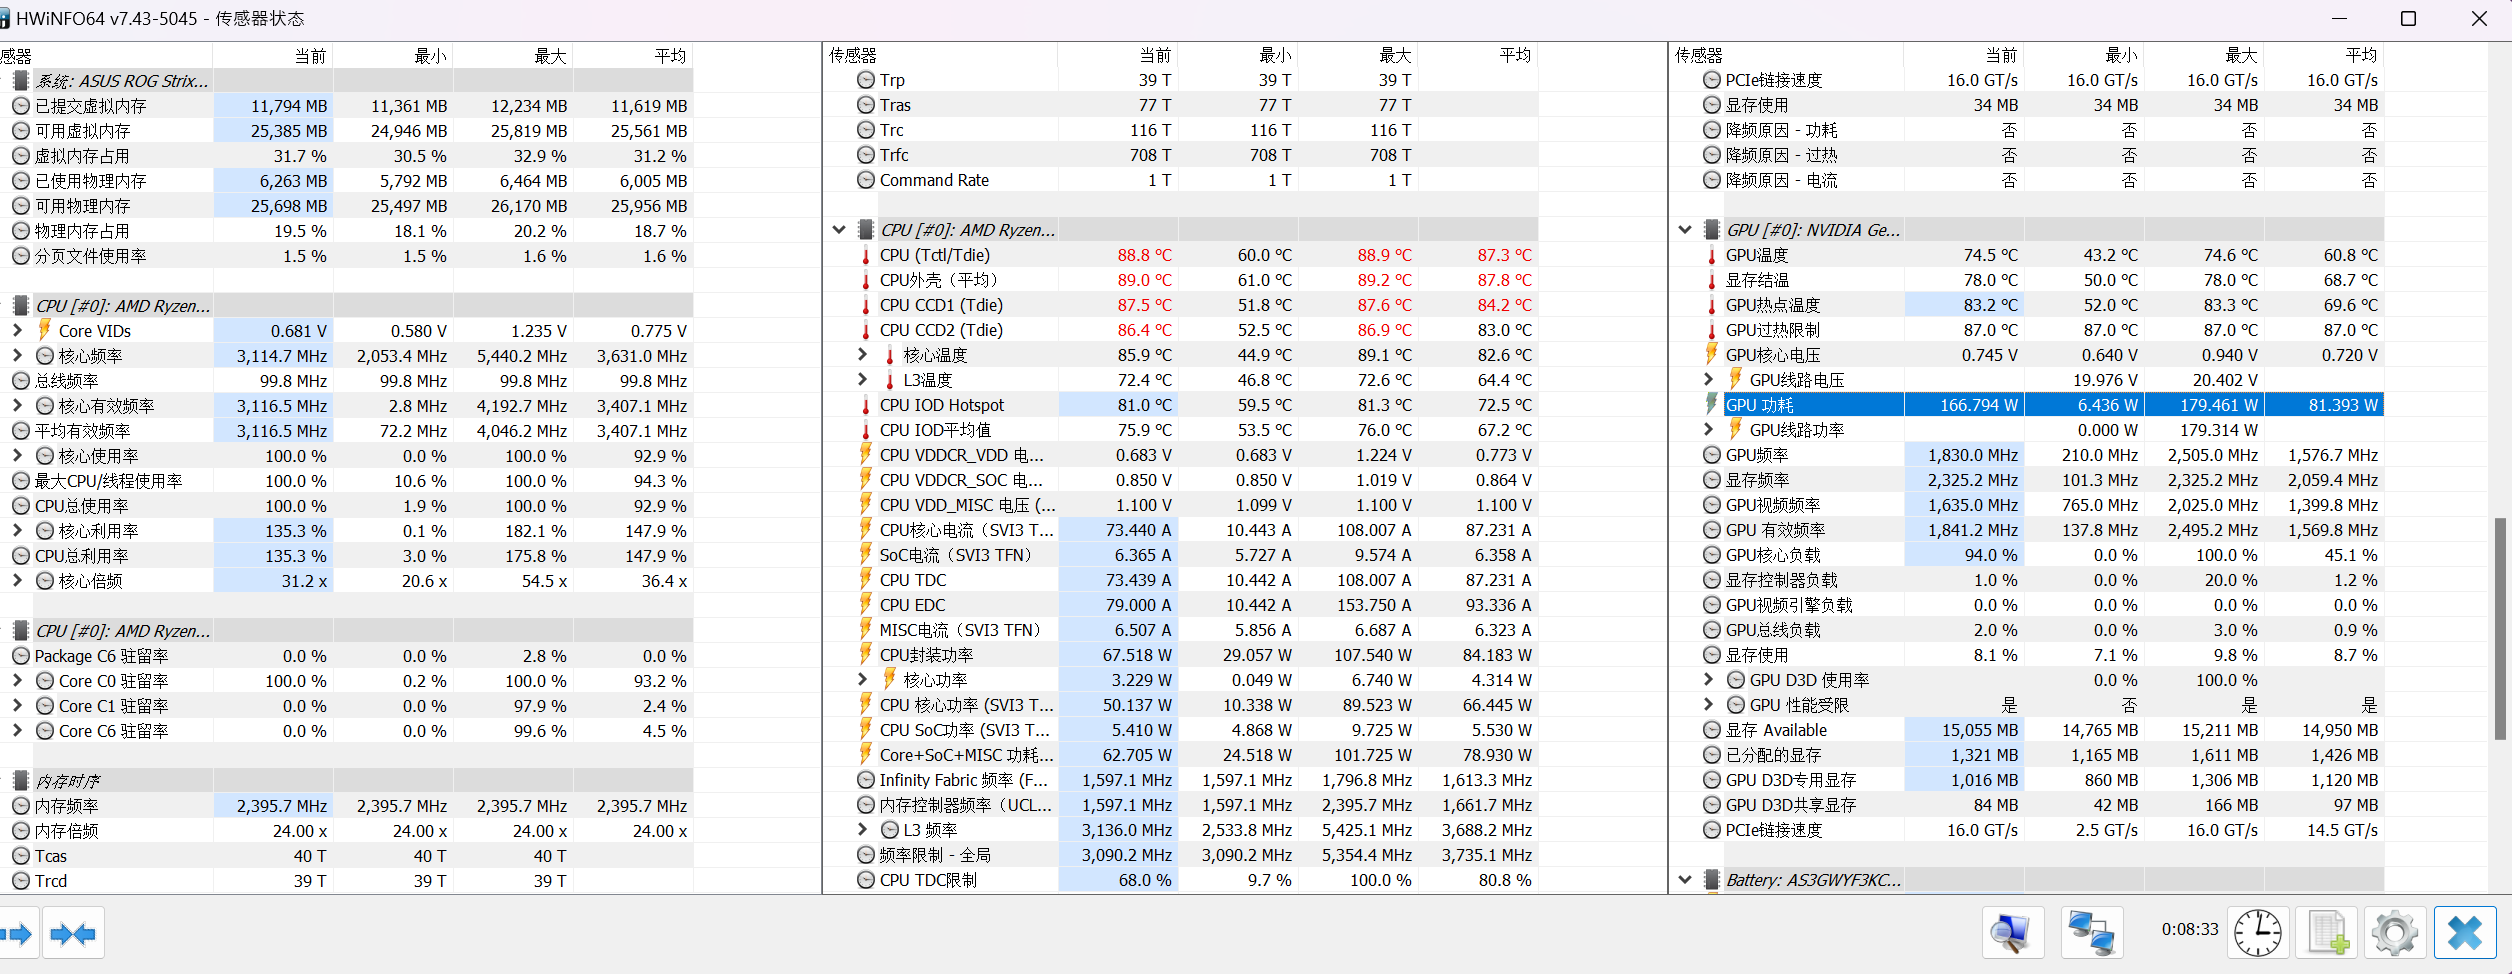Expand the 核心使用率 row
Image resolution: width=2512 pixels, height=974 pixels.
point(17,455)
